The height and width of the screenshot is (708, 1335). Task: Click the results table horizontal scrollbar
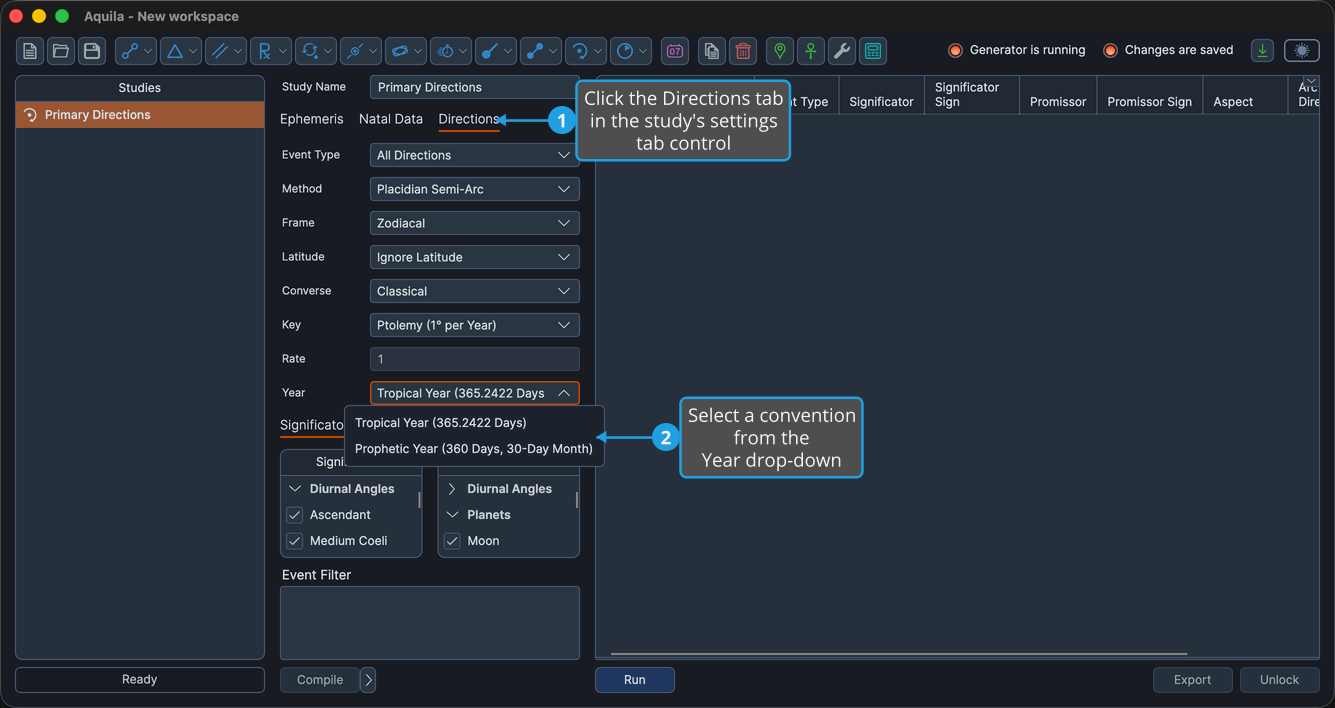(898, 654)
